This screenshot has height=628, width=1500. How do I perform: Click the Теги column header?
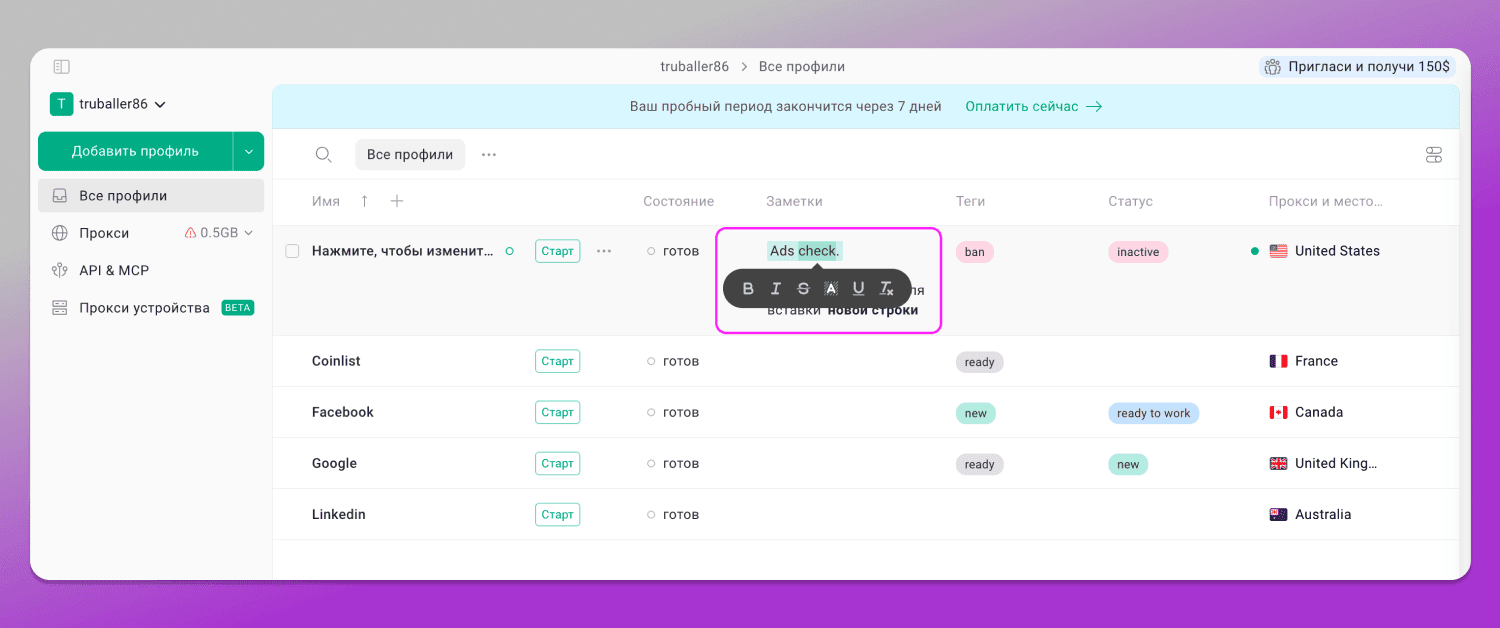tap(970, 201)
